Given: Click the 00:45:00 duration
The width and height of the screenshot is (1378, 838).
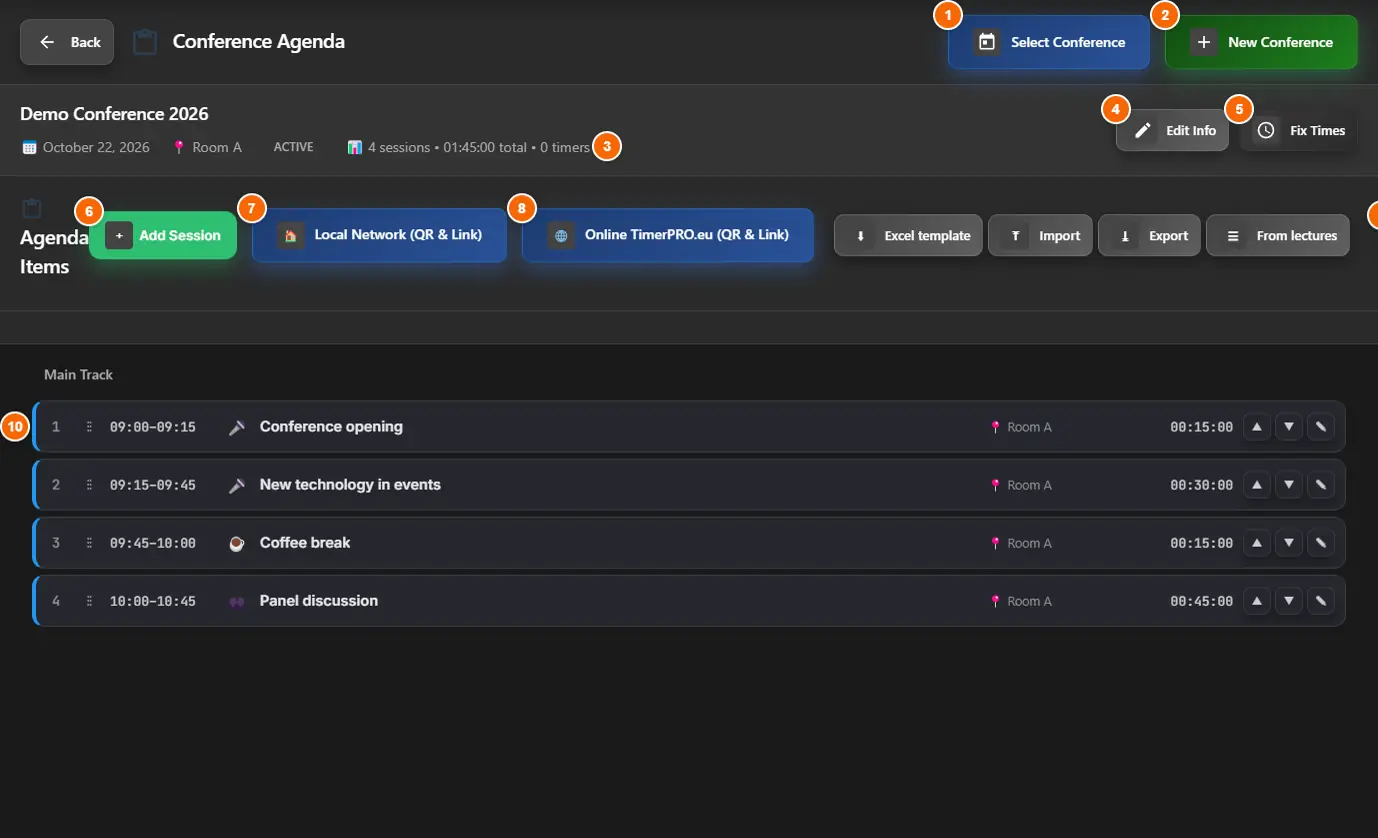Looking at the screenshot, I should [1202, 601].
